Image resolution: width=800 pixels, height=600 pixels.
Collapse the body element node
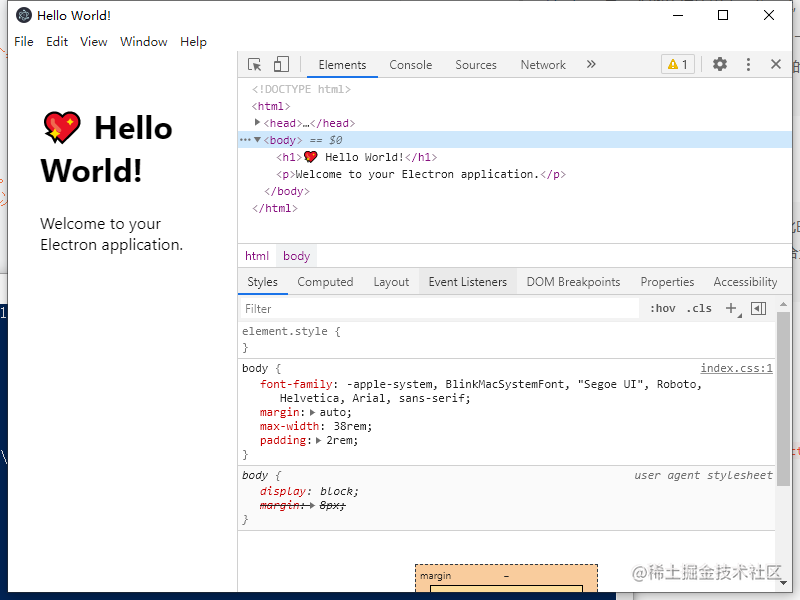coord(258,140)
